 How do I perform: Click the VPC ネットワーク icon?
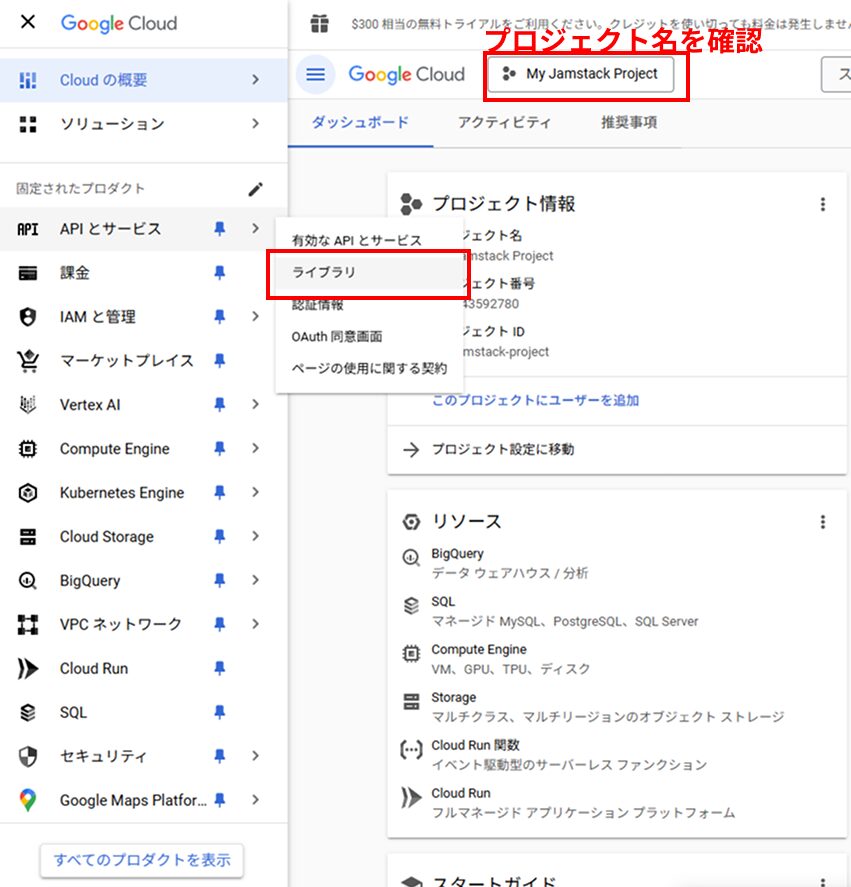tap(28, 625)
